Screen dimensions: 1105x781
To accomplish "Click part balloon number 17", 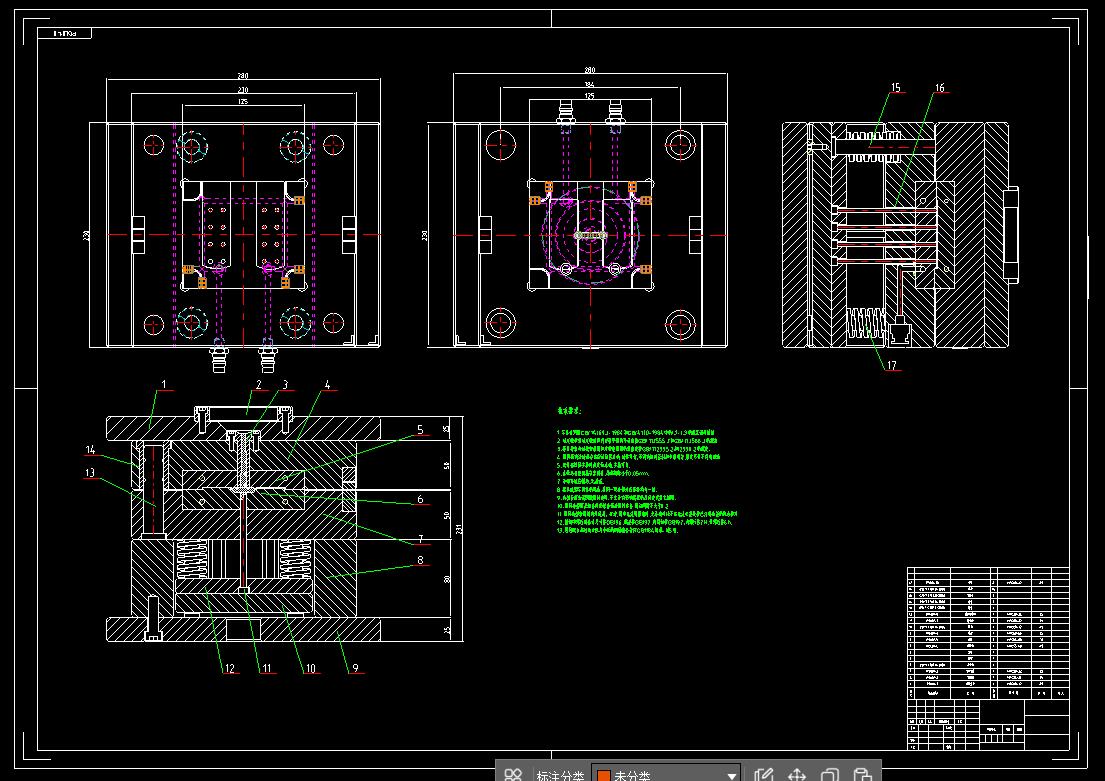I will [891, 365].
